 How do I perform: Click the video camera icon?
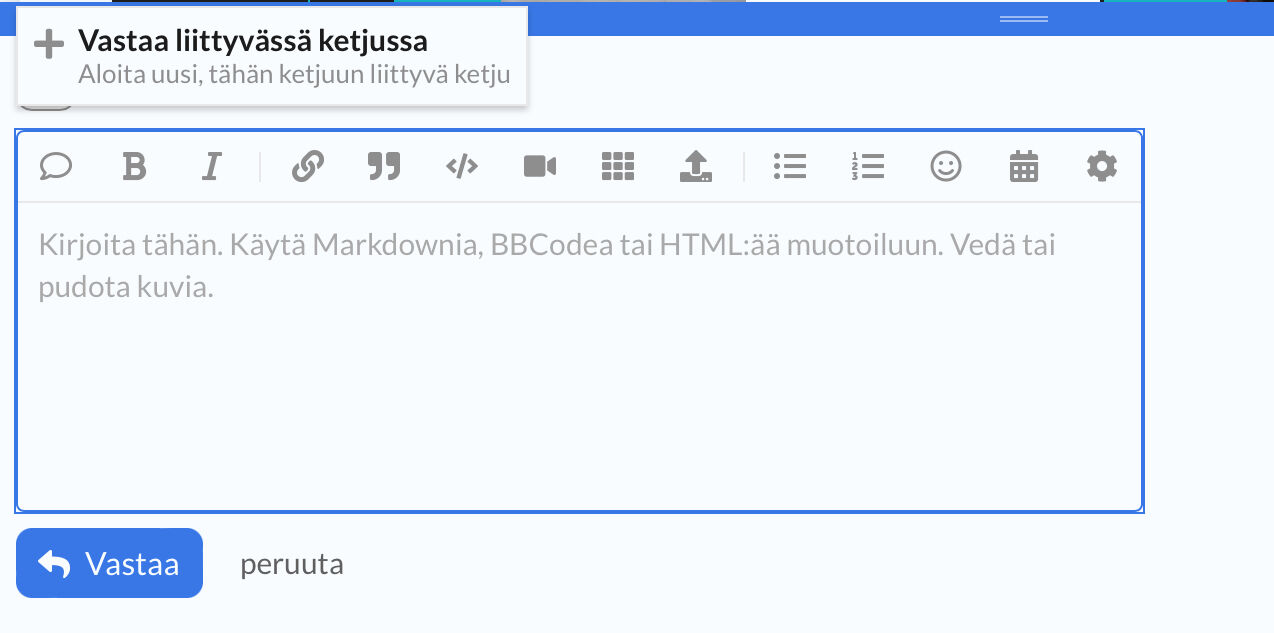[x=539, y=166]
